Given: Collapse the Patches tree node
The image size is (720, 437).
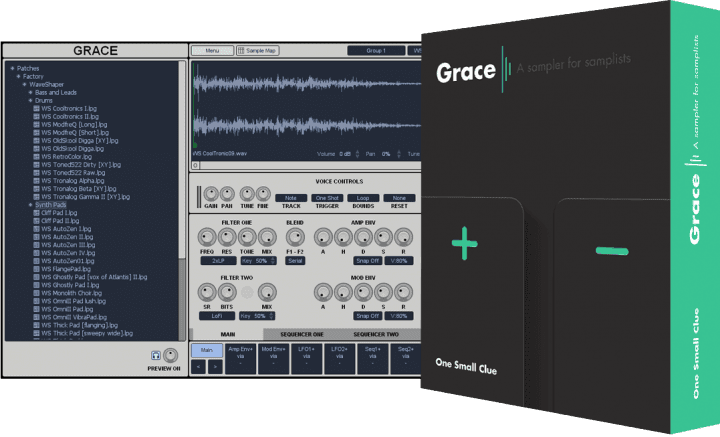Looking at the screenshot, I should 12,68.
